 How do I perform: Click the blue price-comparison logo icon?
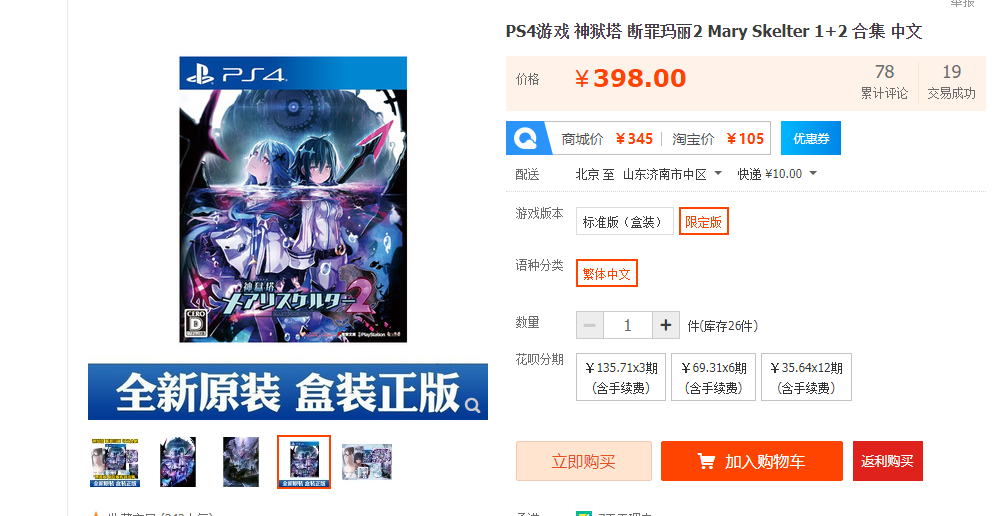pos(529,138)
